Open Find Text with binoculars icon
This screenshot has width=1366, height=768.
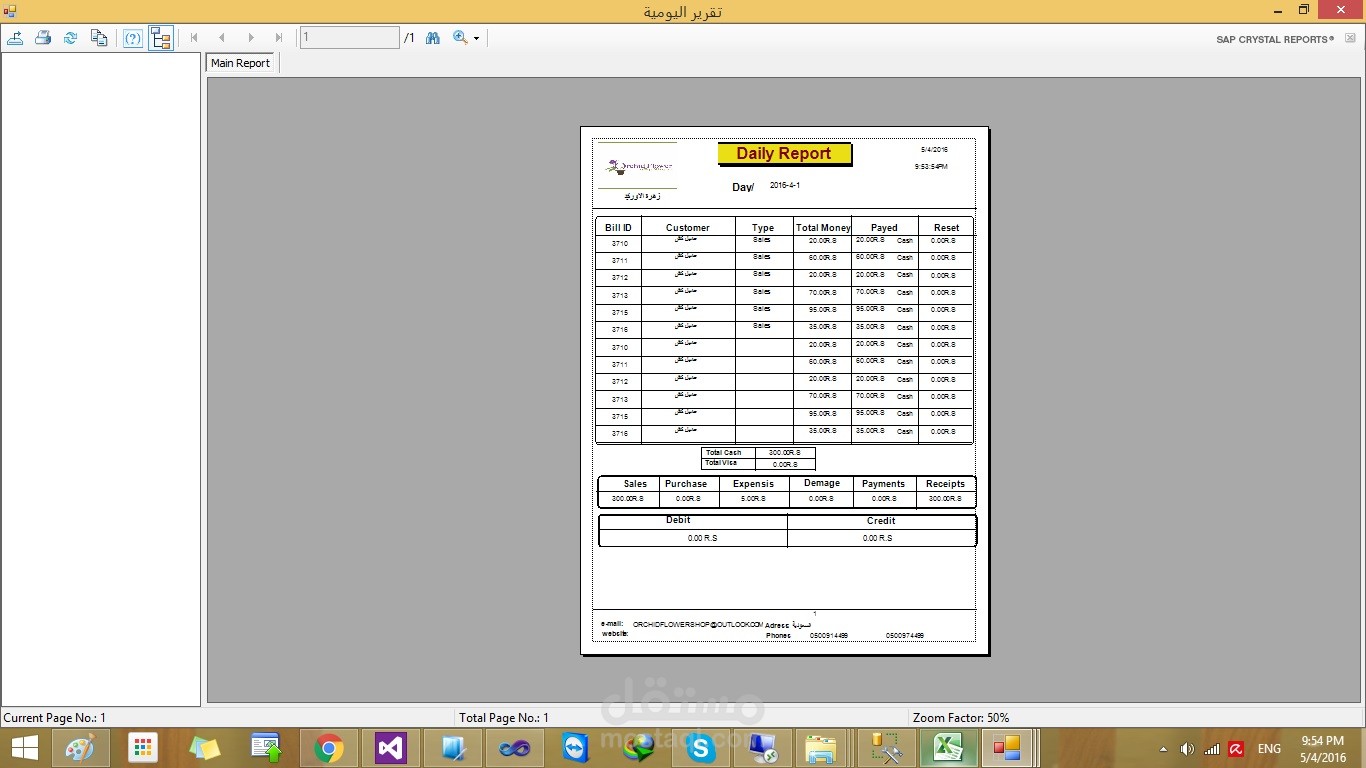coord(433,38)
